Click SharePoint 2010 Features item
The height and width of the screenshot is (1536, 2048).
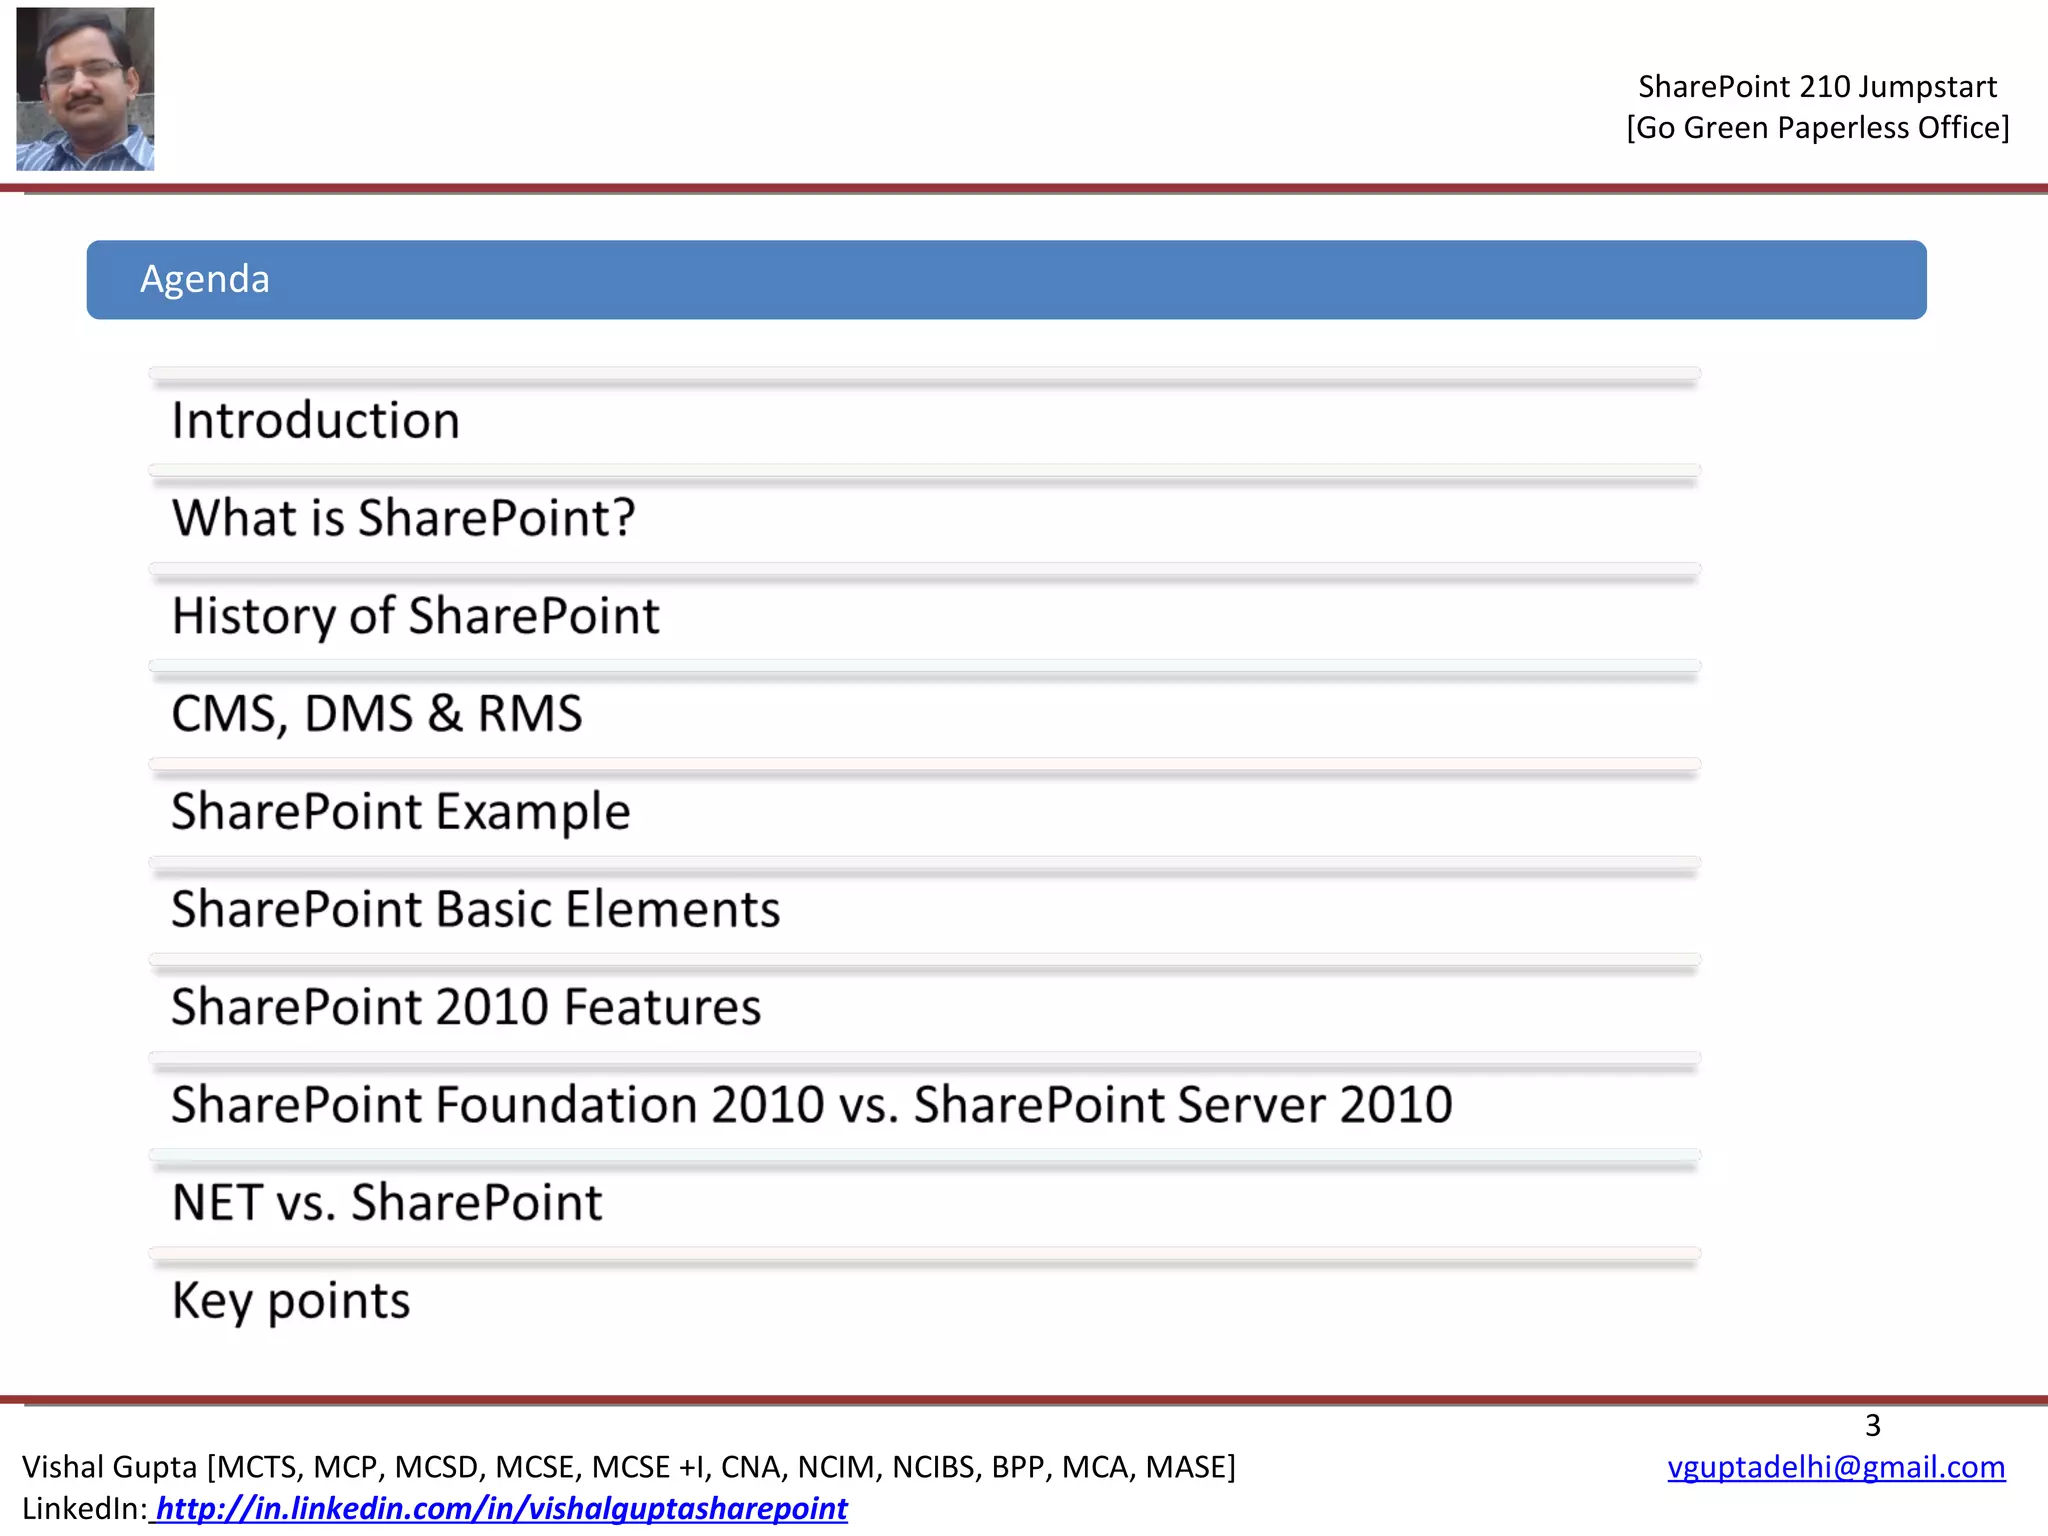pyautogui.click(x=466, y=1007)
